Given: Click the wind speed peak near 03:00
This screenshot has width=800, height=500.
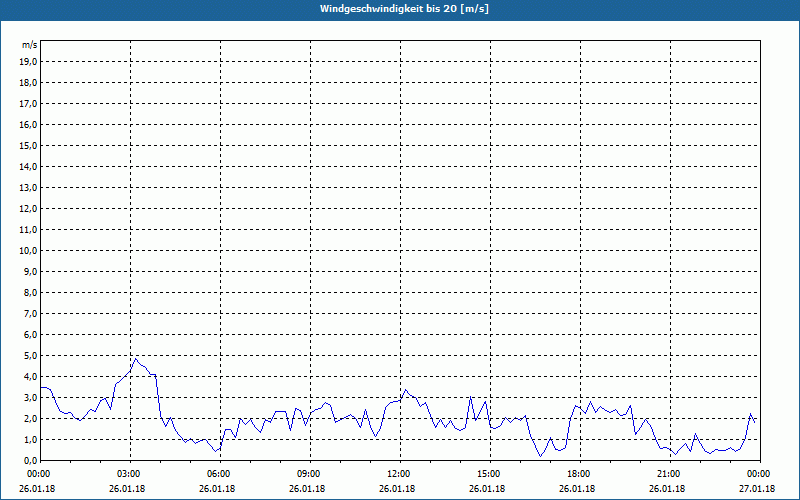Looking at the screenshot, I should (x=135, y=359).
